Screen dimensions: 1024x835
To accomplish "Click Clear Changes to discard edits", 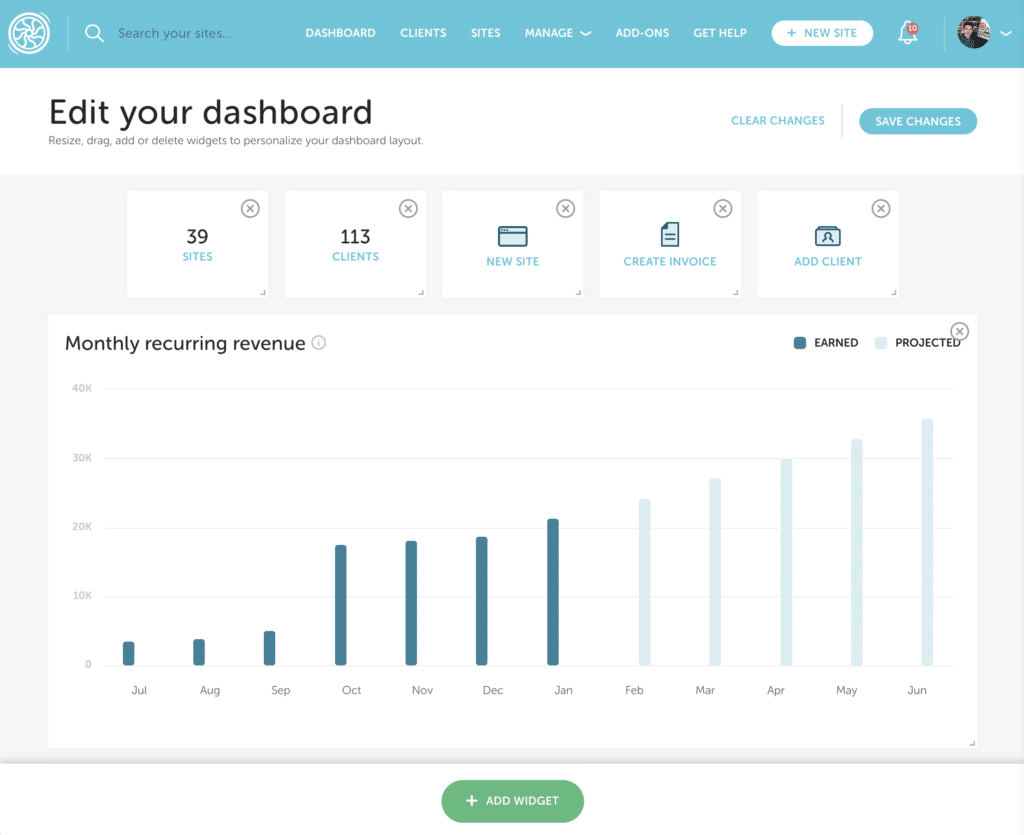I will tap(777, 120).
